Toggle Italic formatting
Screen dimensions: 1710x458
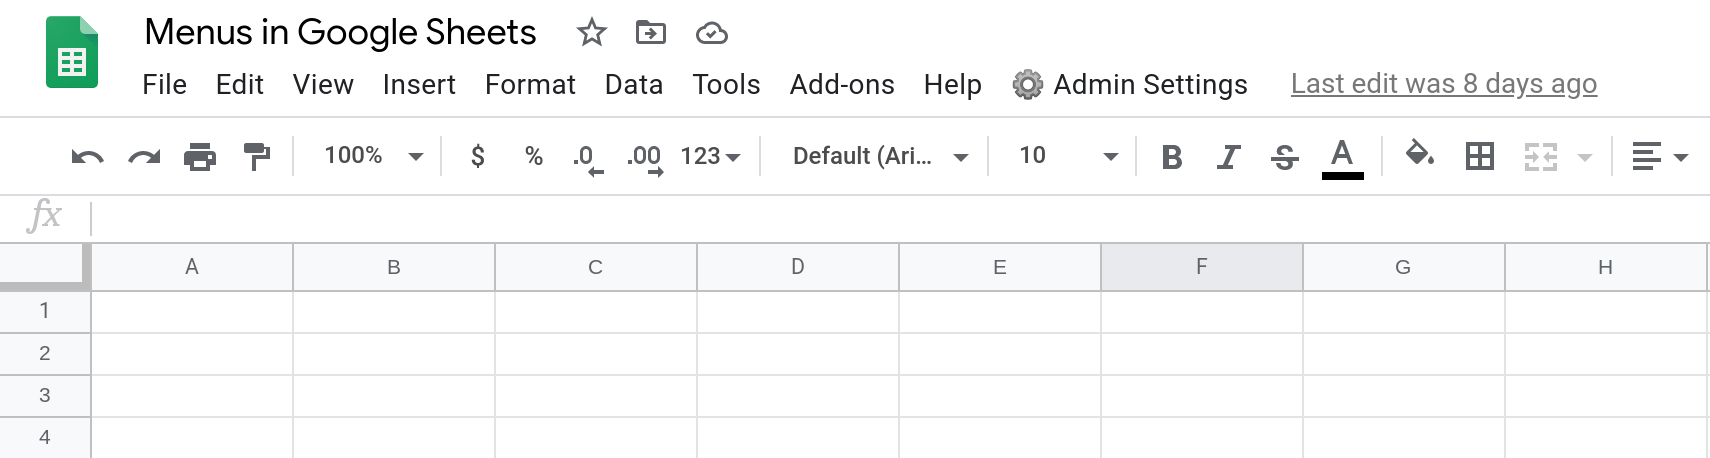[1228, 157]
